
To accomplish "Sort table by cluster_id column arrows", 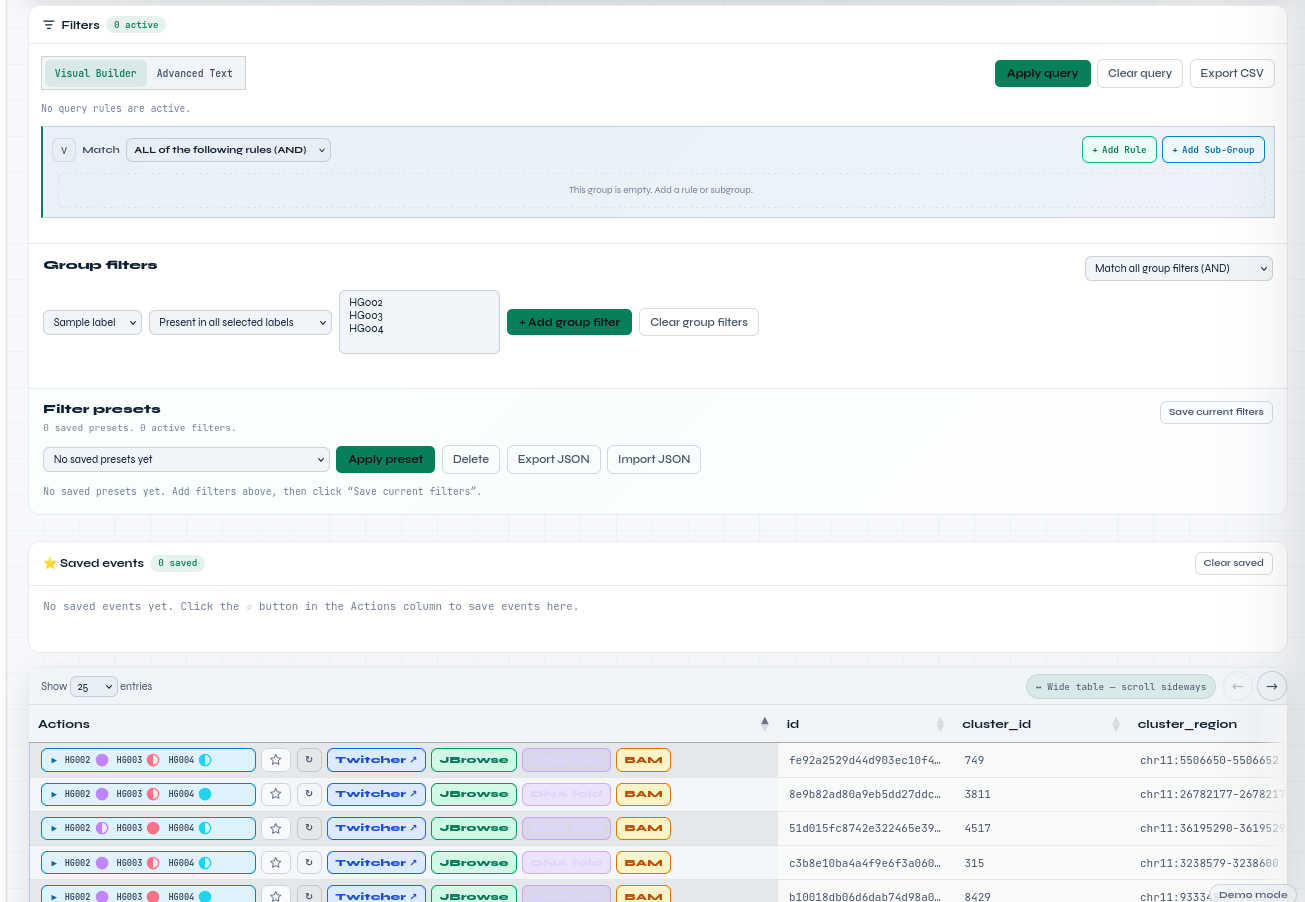I will [x=1115, y=724].
